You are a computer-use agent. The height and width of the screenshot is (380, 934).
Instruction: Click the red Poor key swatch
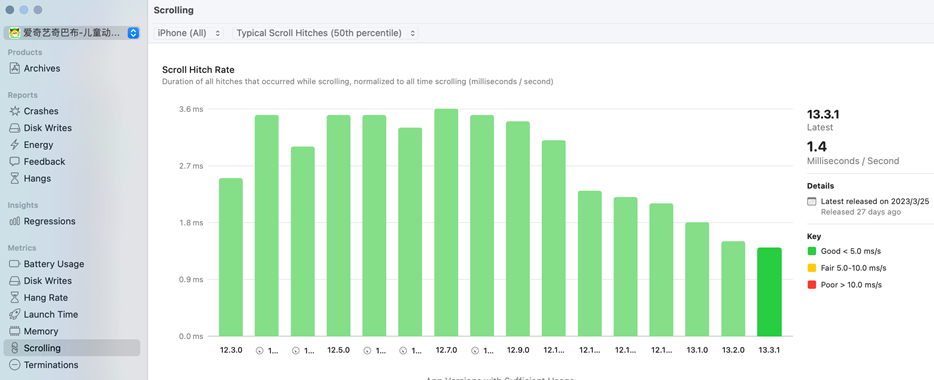pos(811,285)
